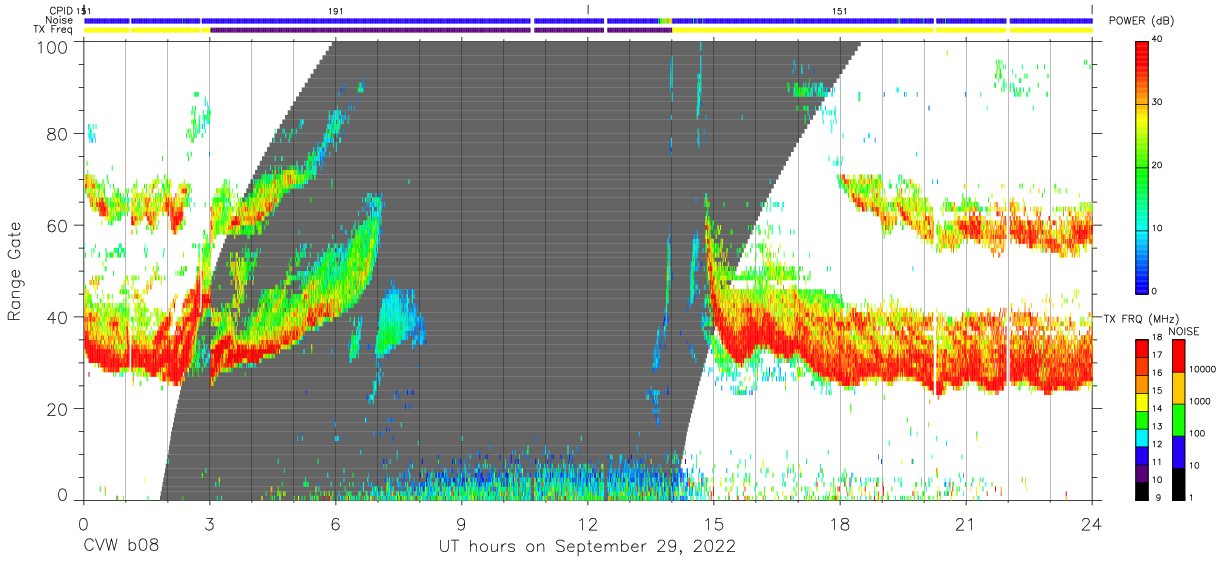Click the 18 tick on UT hours axis
Image resolution: width=1228 pixels, height=567 pixels.
[840, 523]
